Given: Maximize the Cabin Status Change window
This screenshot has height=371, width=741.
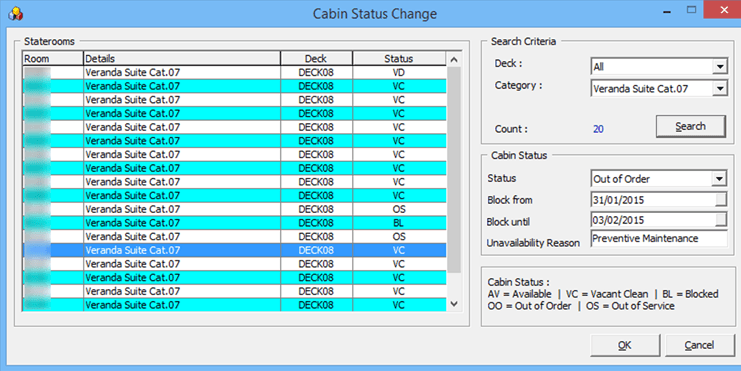Looking at the screenshot, I should 691,10.
